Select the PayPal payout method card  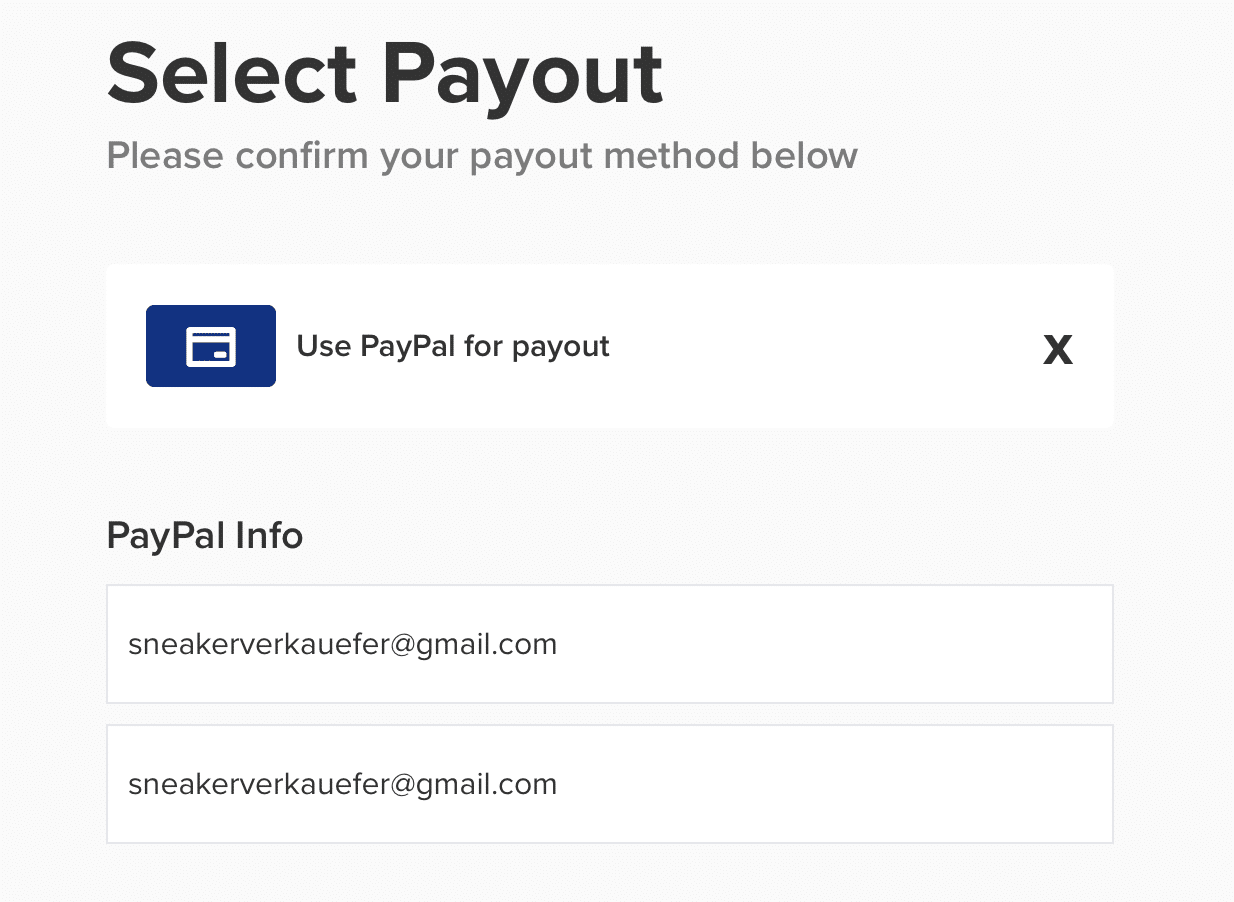coord(610,346)
